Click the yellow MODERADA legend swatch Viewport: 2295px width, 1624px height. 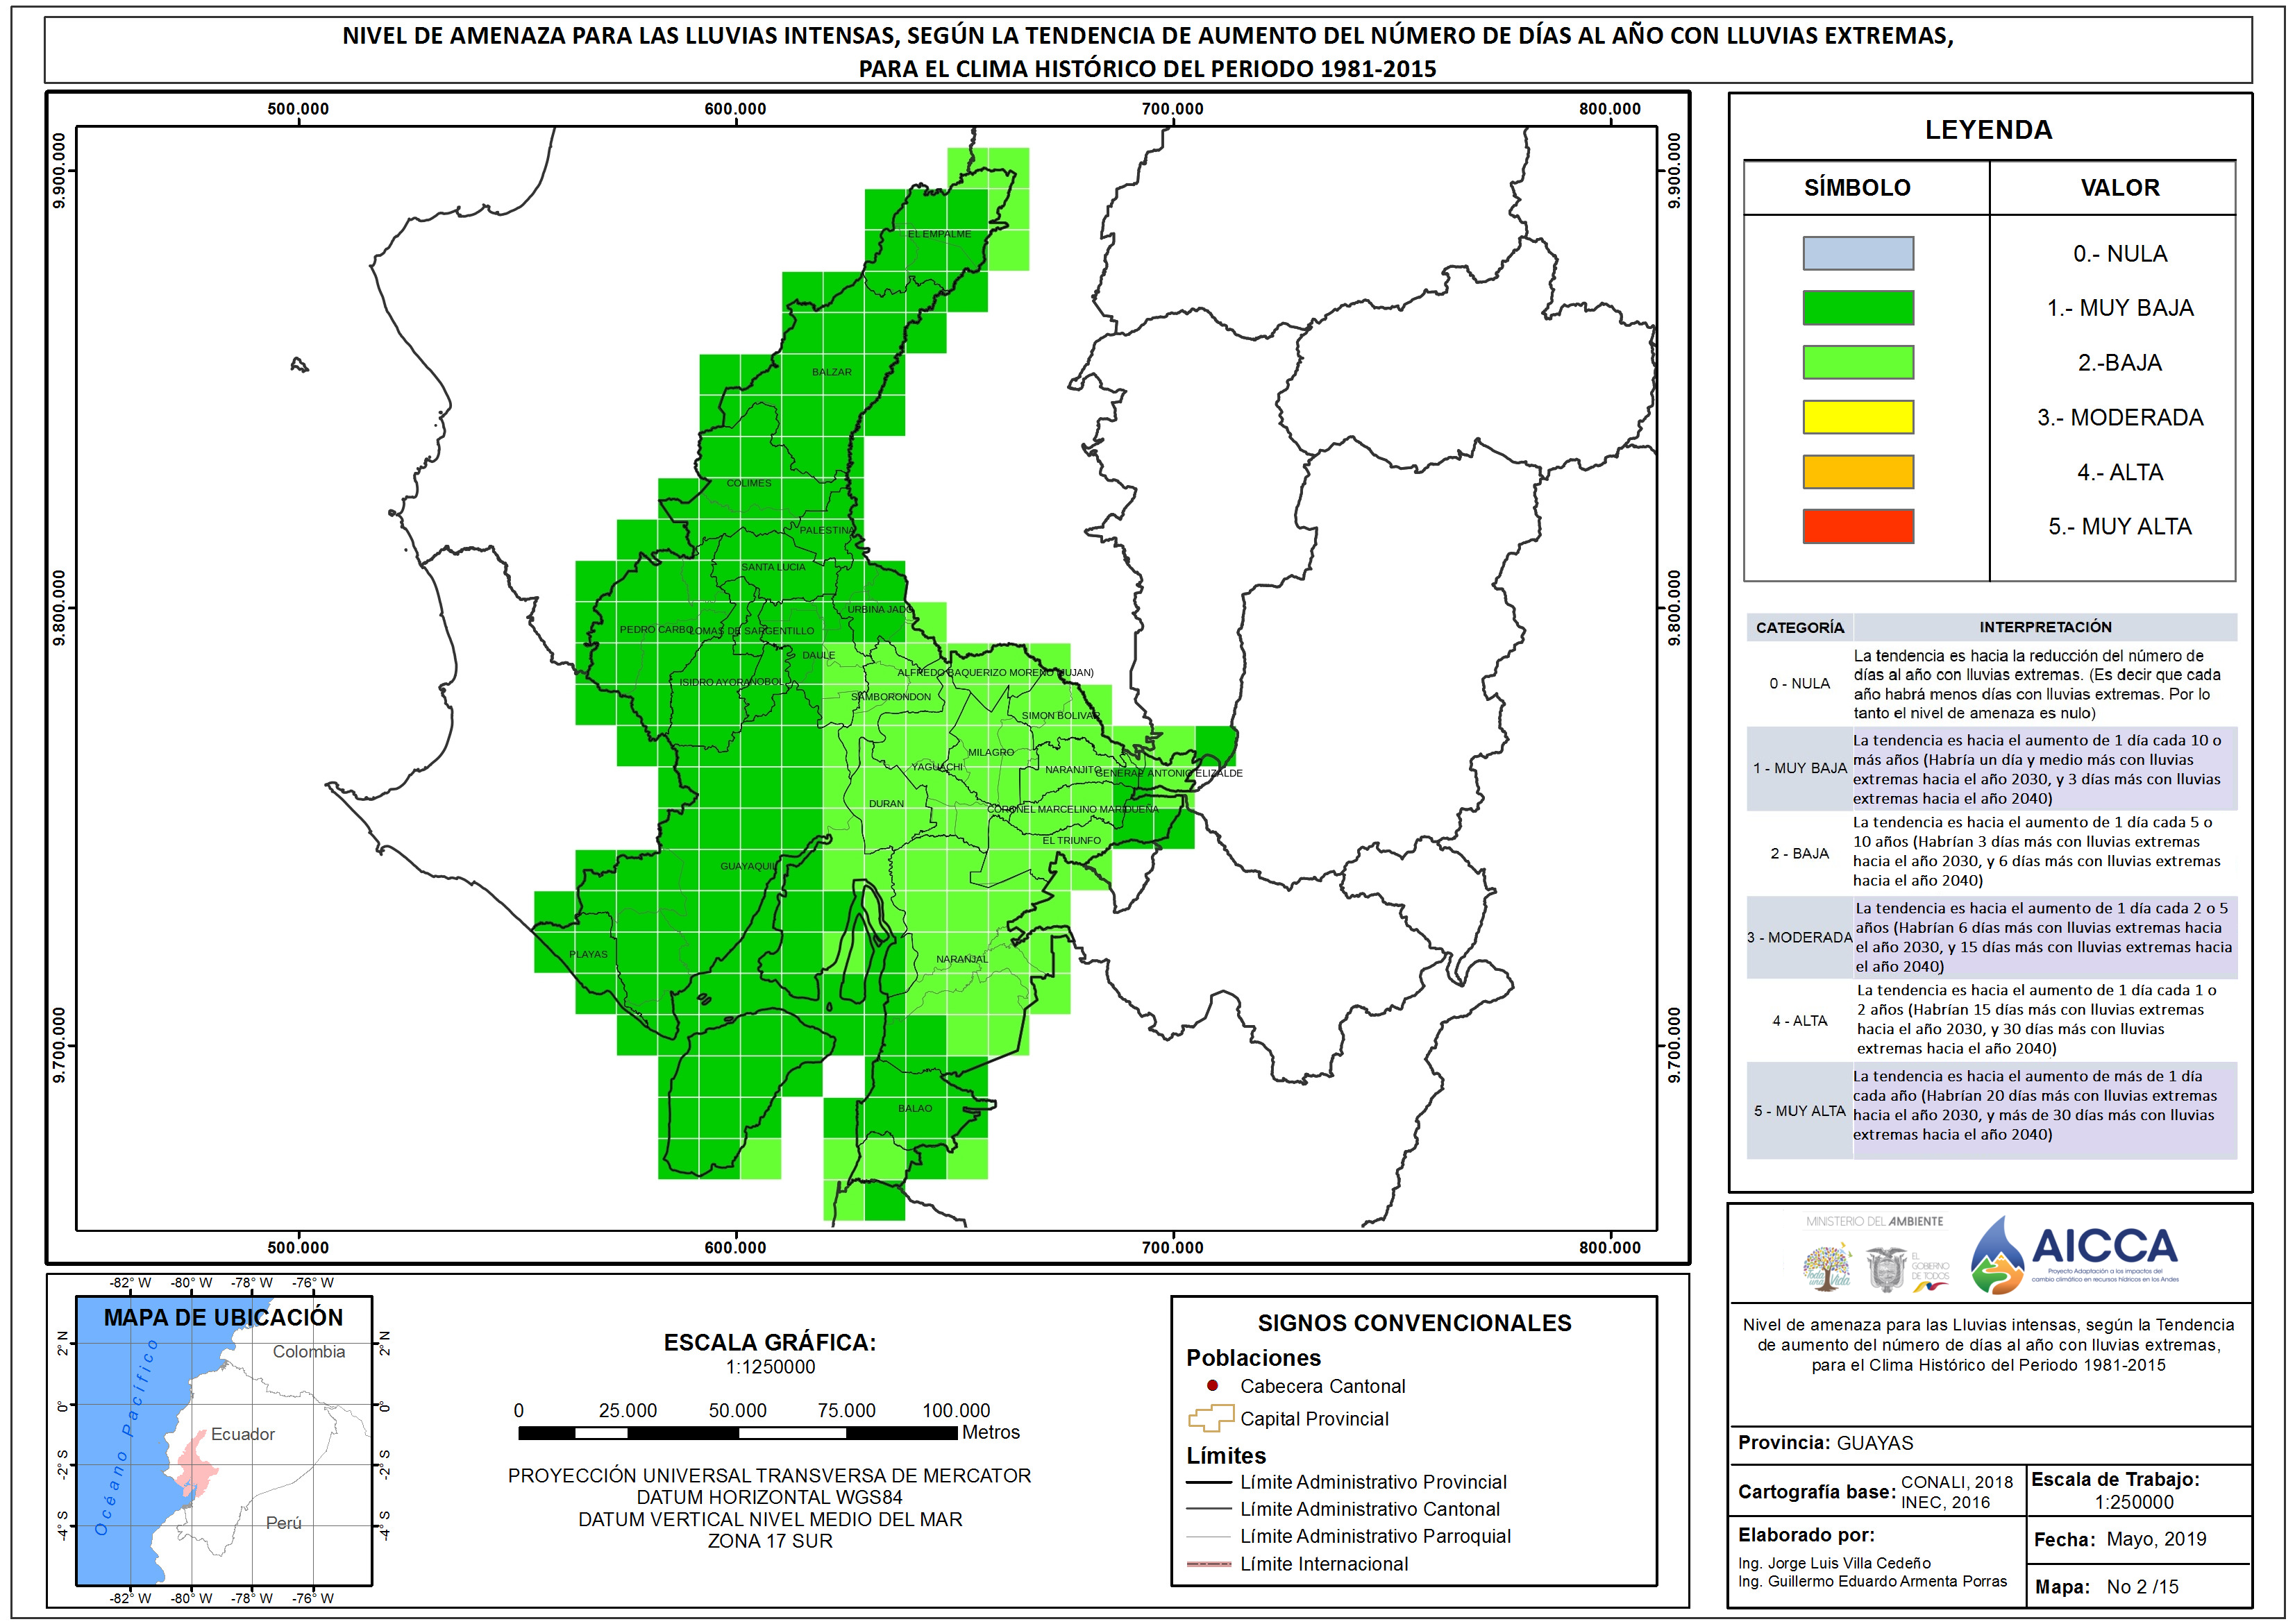1857,417
